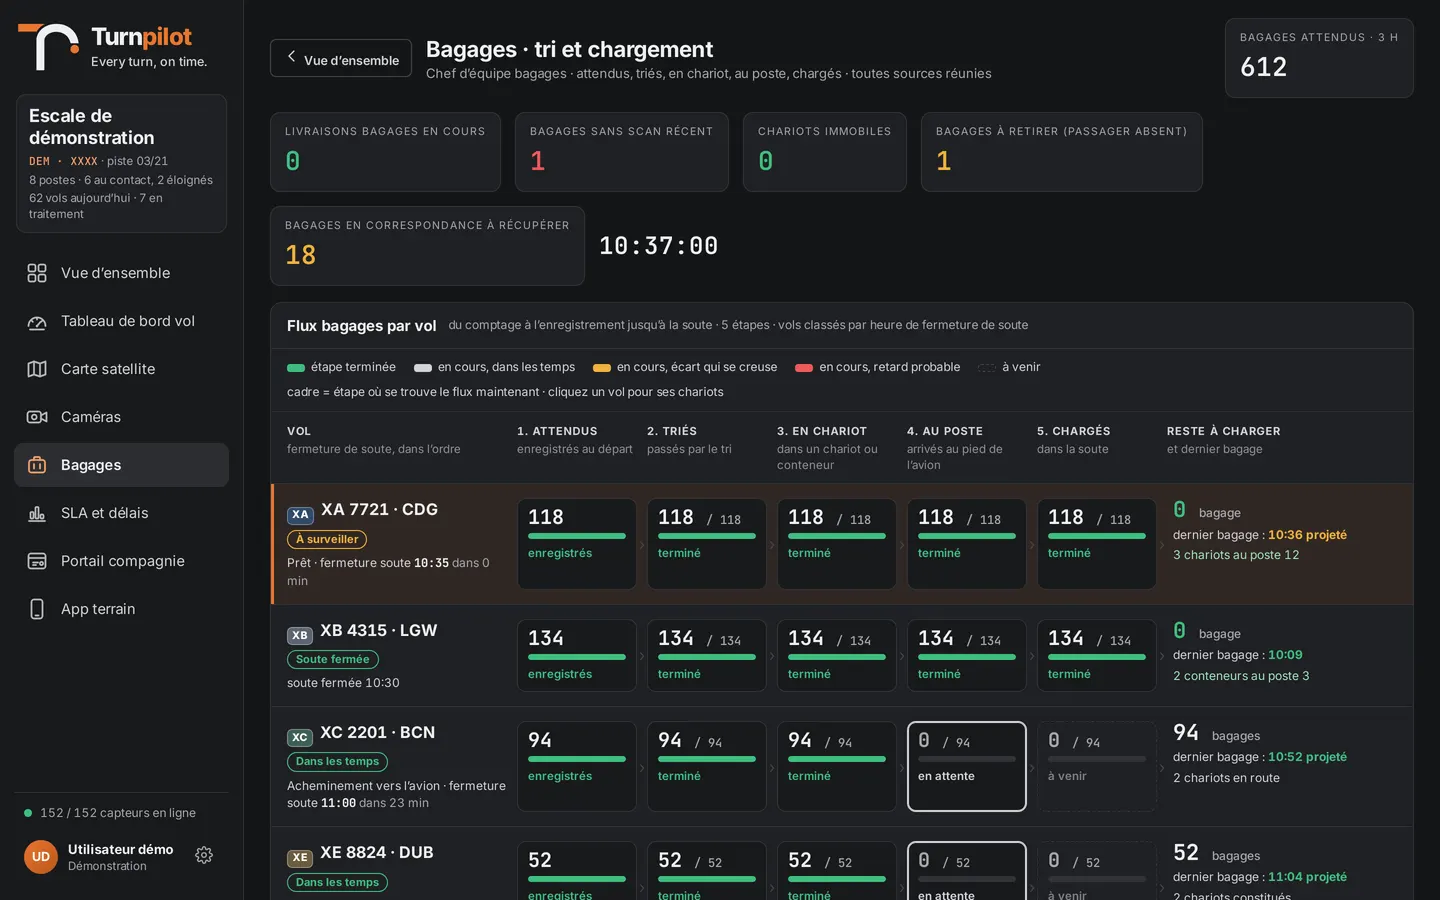Click 10:36 projeté last bag time
Viewport: 1440px width, 900px height.
(x=1307, y=535)
